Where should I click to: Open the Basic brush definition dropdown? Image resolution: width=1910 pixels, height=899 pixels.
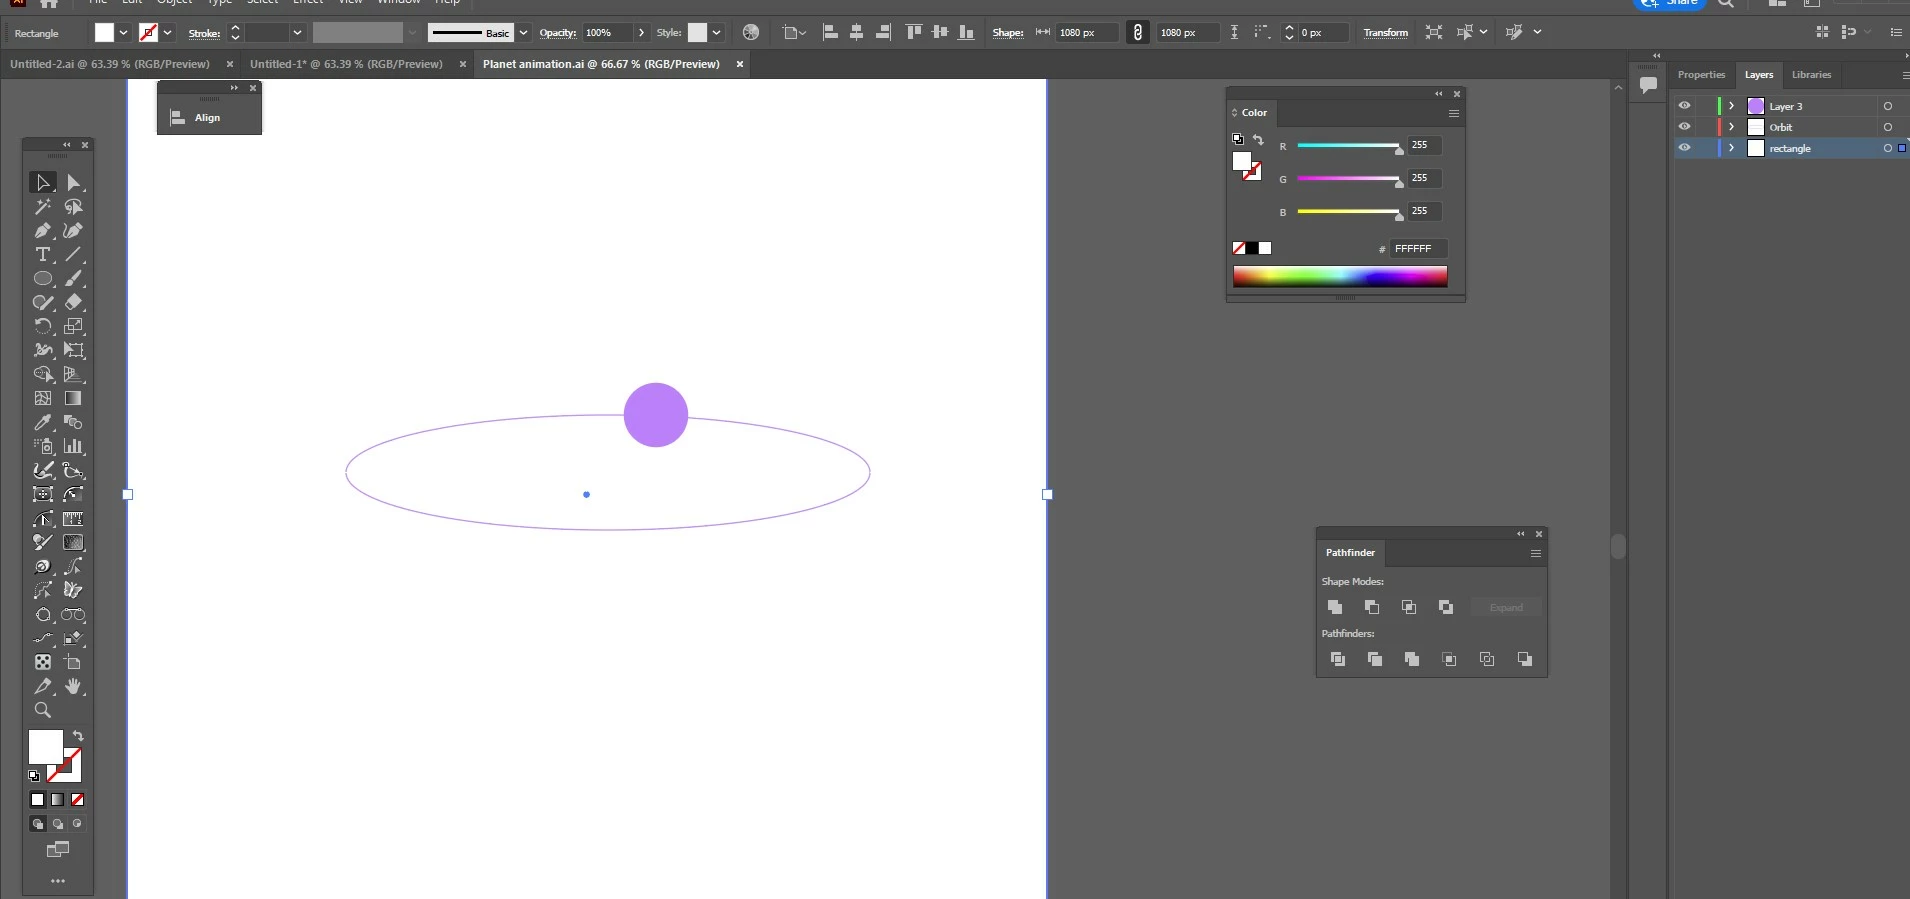click(523, 33)
